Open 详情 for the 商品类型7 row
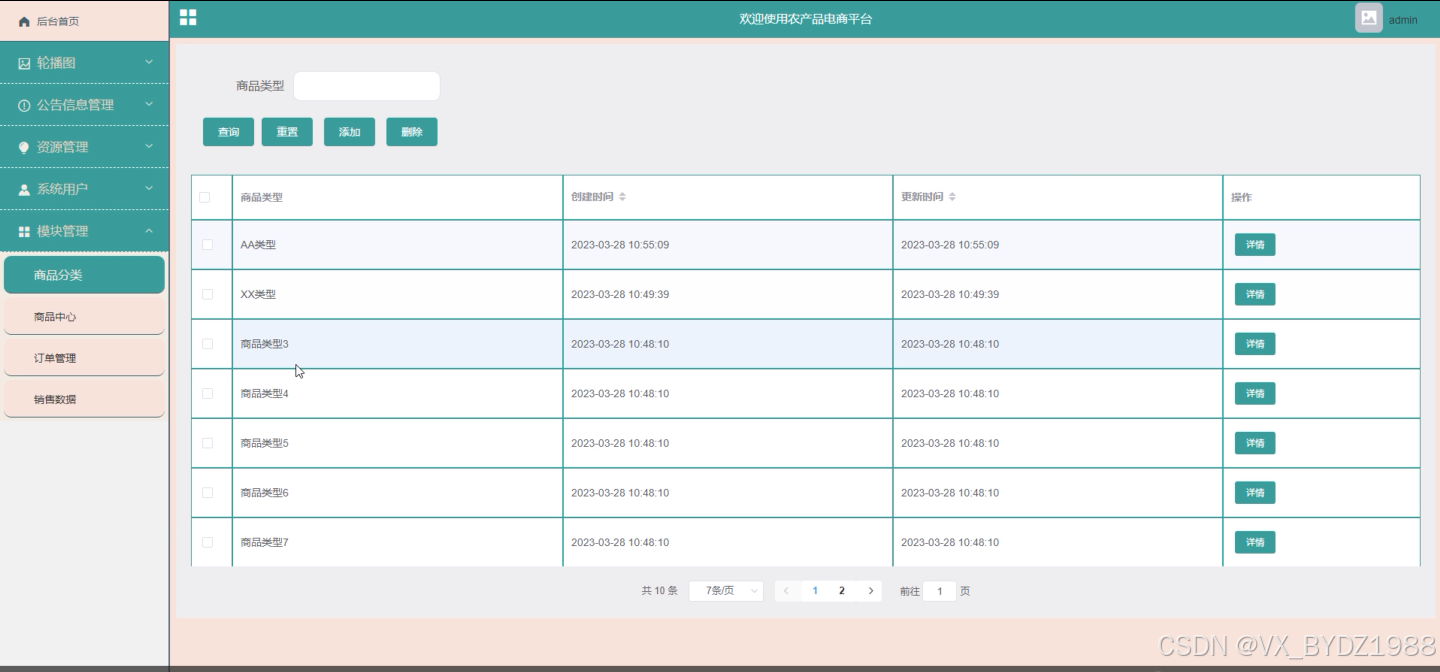Image resolution: width=1440 pixels, height=672 pixels. click(1255, 542)
